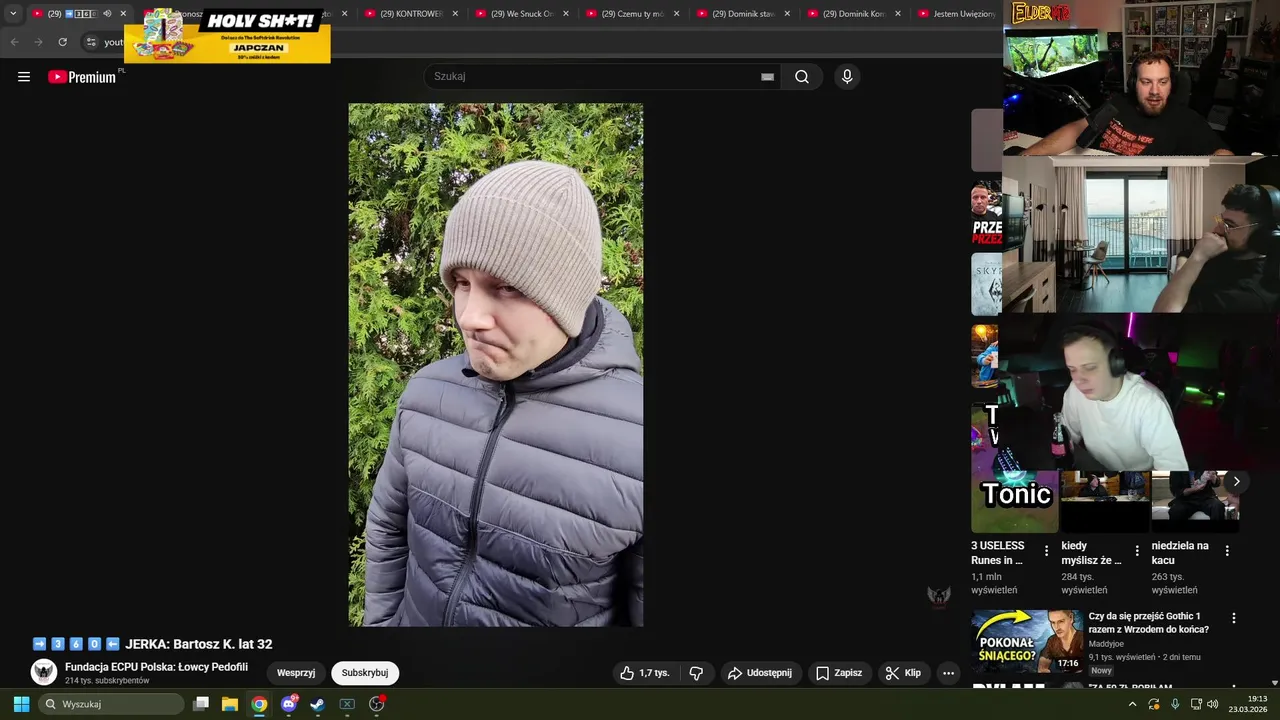Share the video via Udostępnij

[759, 673]
